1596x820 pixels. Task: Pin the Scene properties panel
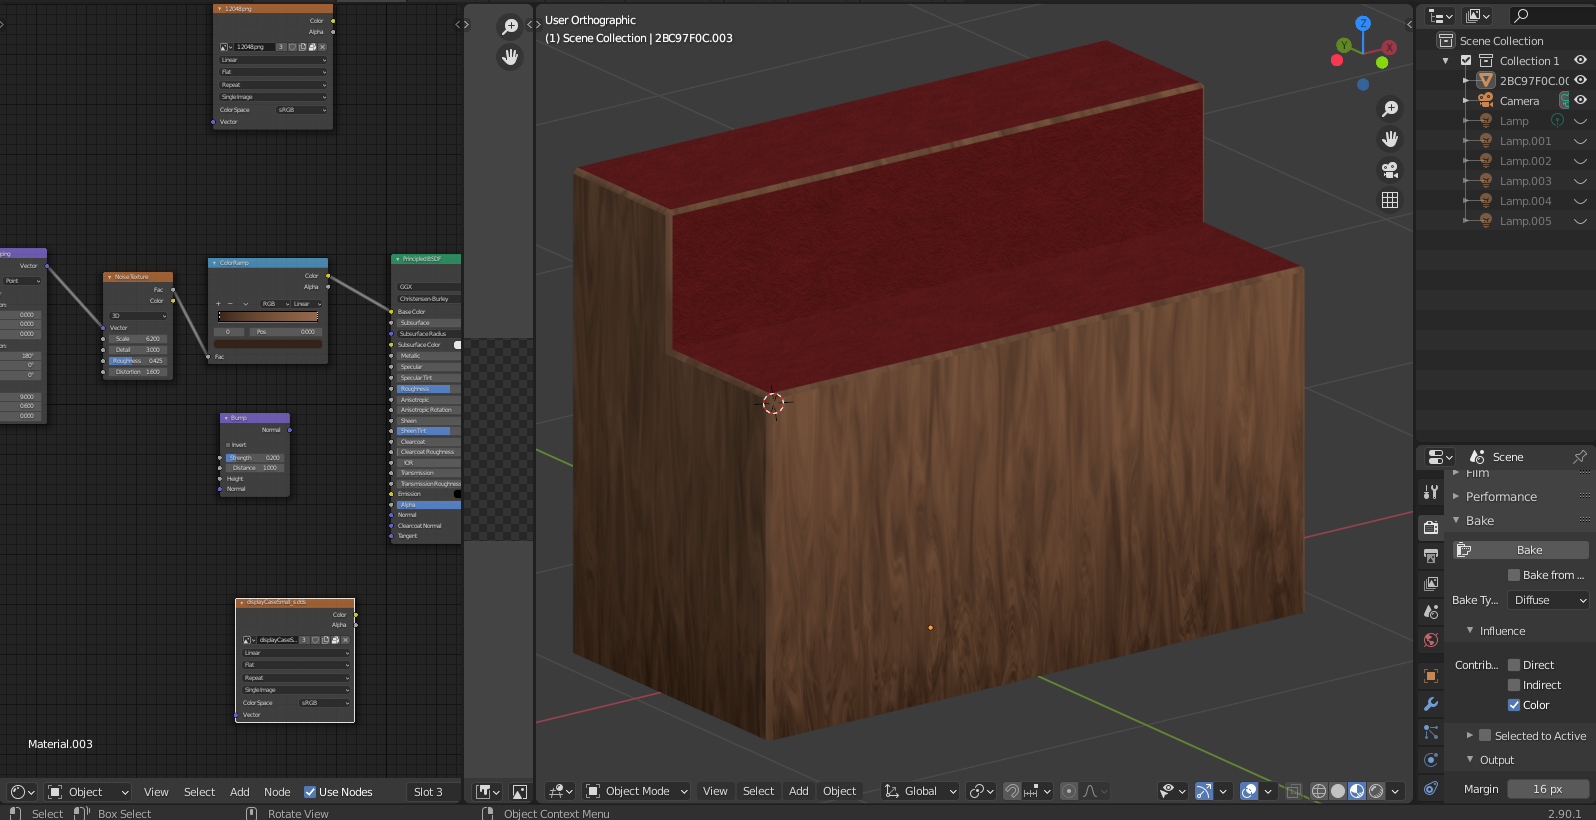click(1580, 457)
